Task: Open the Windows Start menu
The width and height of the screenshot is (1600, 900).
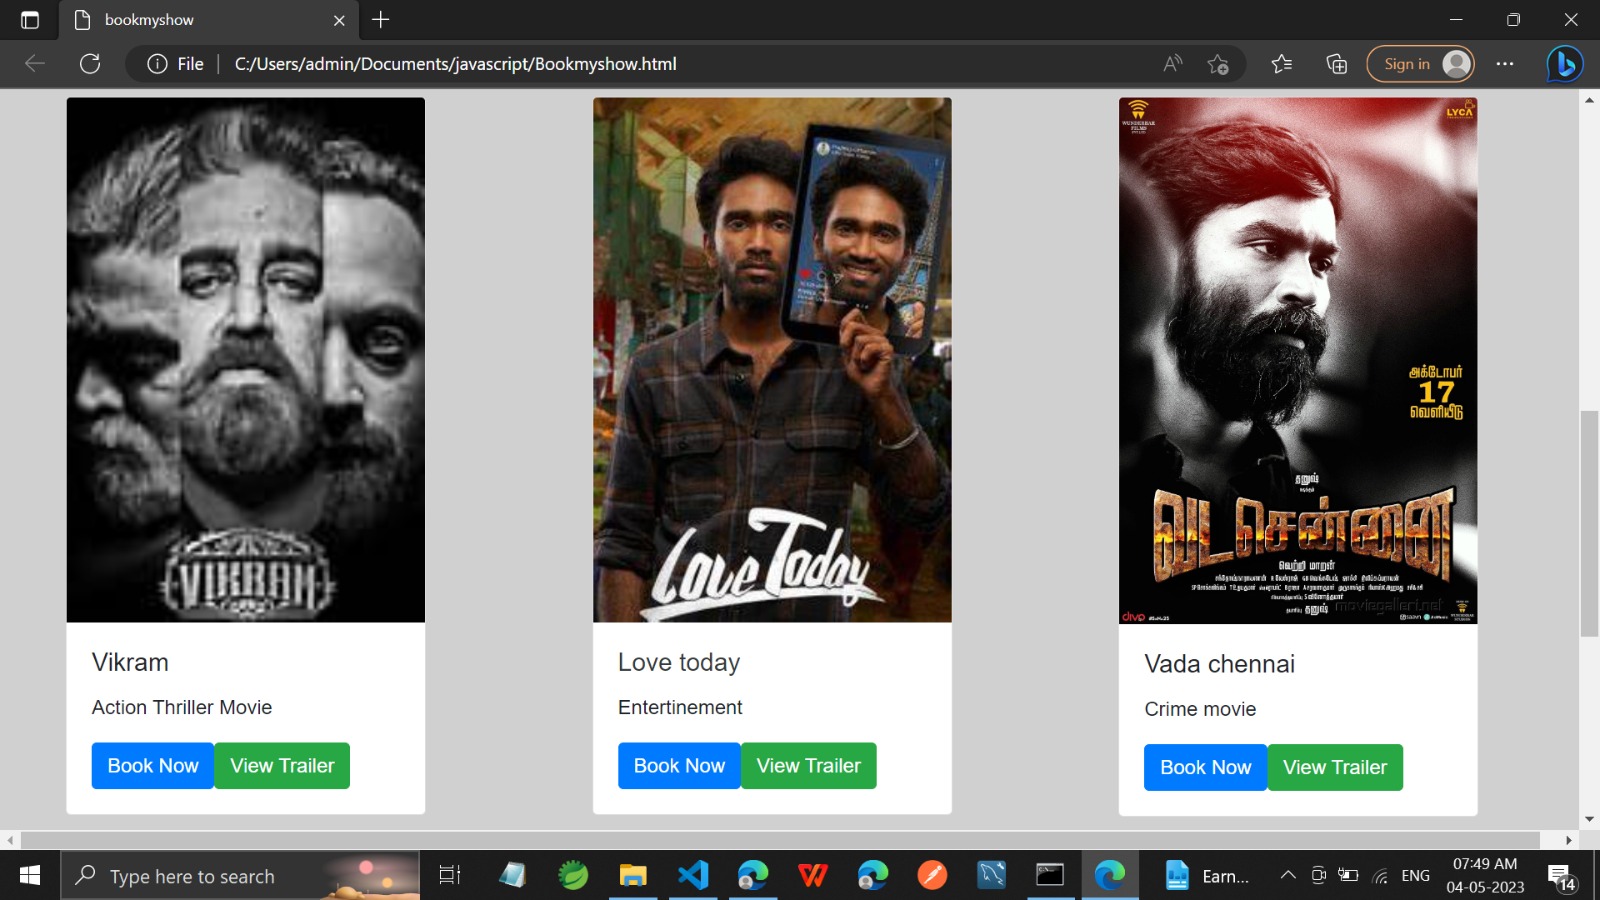Action: pyautogui.click(x=30, y=876)
